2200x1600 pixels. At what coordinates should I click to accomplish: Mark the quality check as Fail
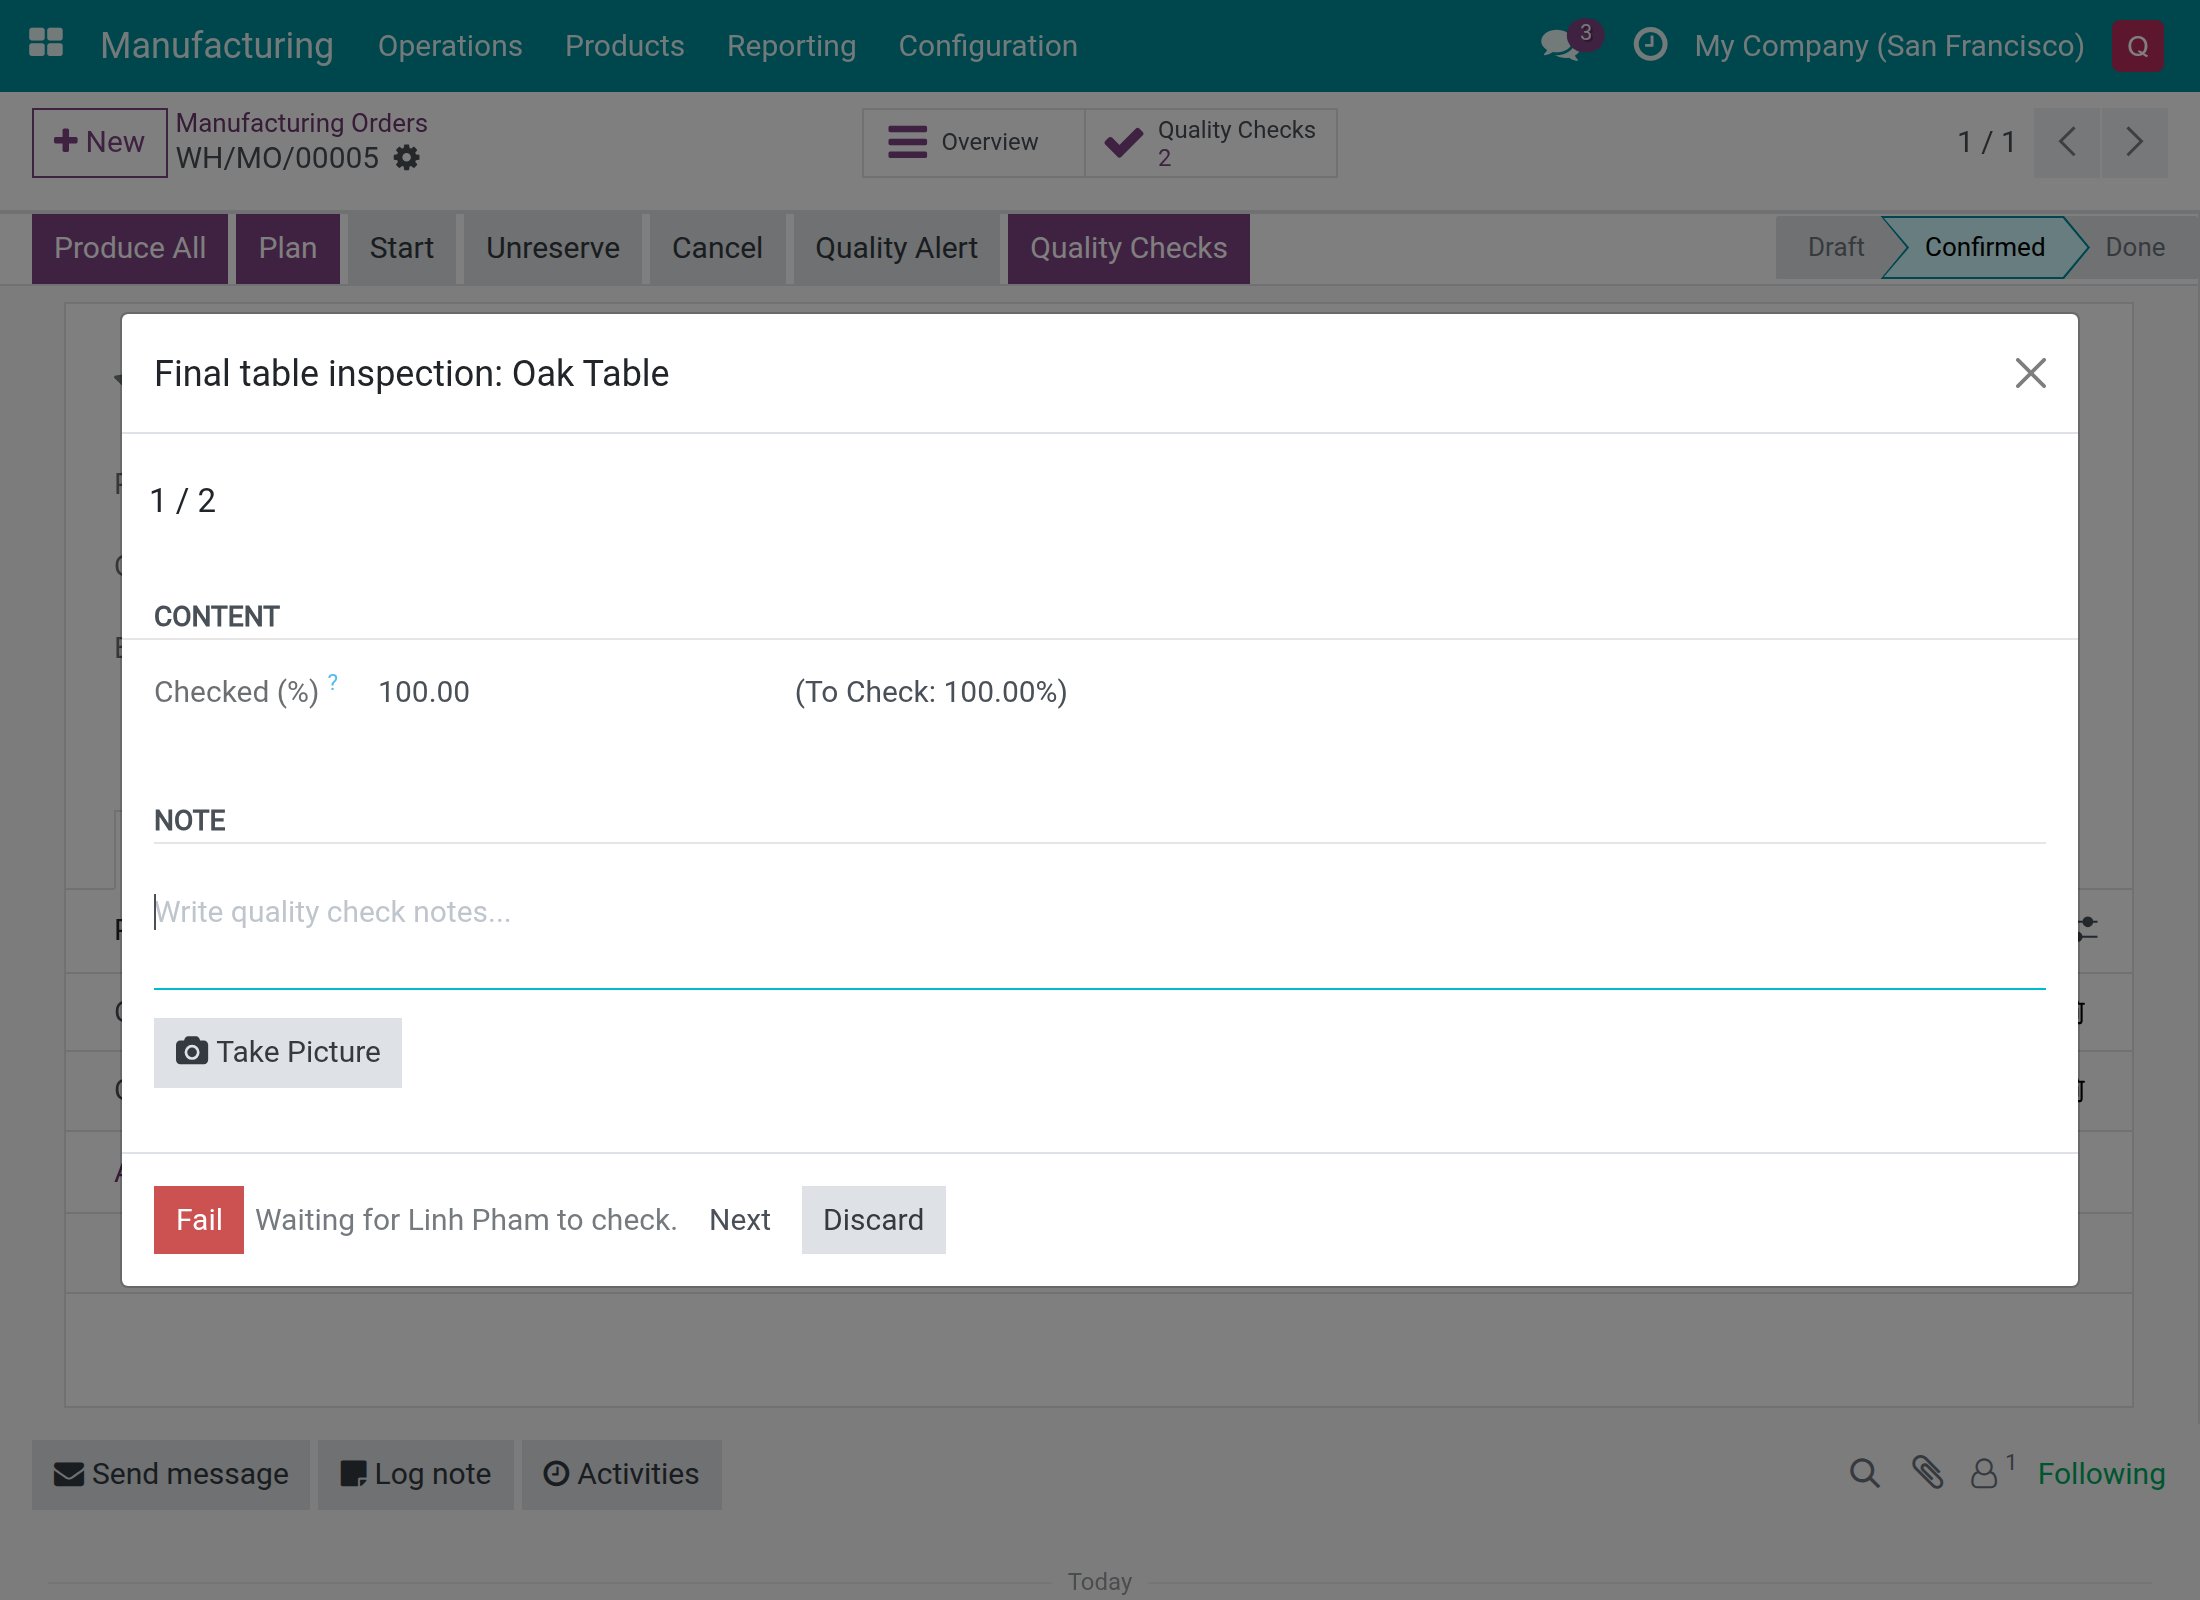(198, 1219)
